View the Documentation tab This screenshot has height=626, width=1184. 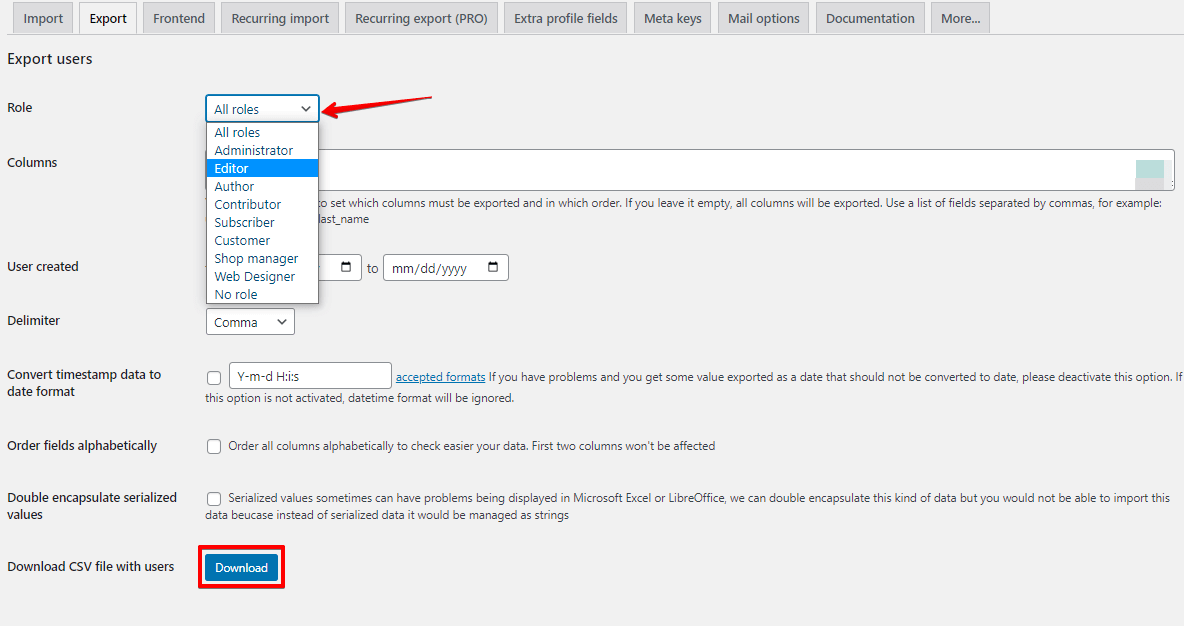(870, 17)
